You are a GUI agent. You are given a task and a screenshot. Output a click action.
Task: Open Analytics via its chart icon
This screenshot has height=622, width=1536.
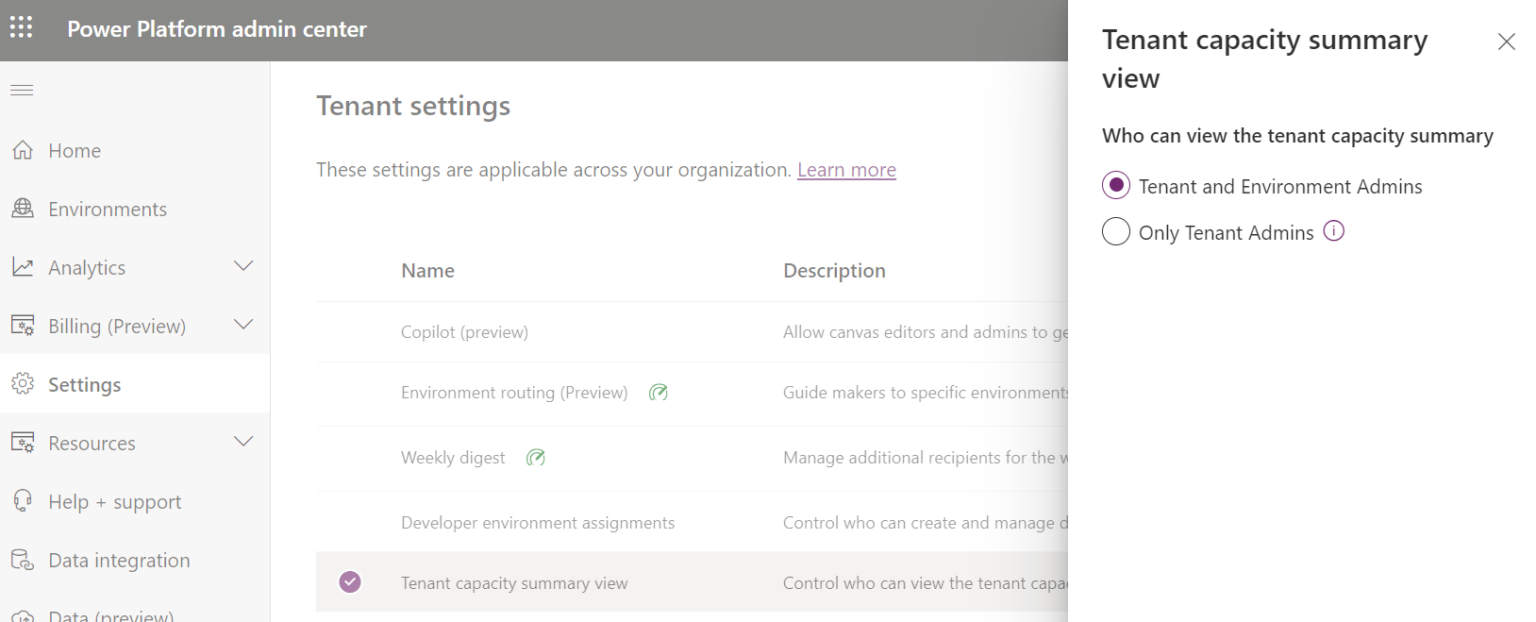tap(21, 267)
